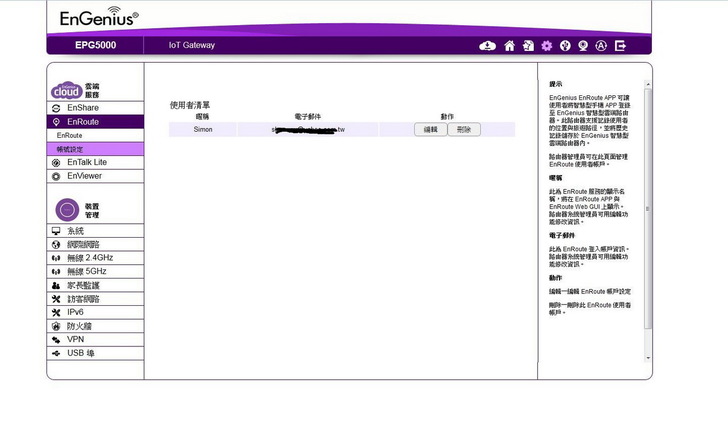Screen dimensions: 728x438
Task: Open EnShare in the sidebar
Action: pos(83,107)
